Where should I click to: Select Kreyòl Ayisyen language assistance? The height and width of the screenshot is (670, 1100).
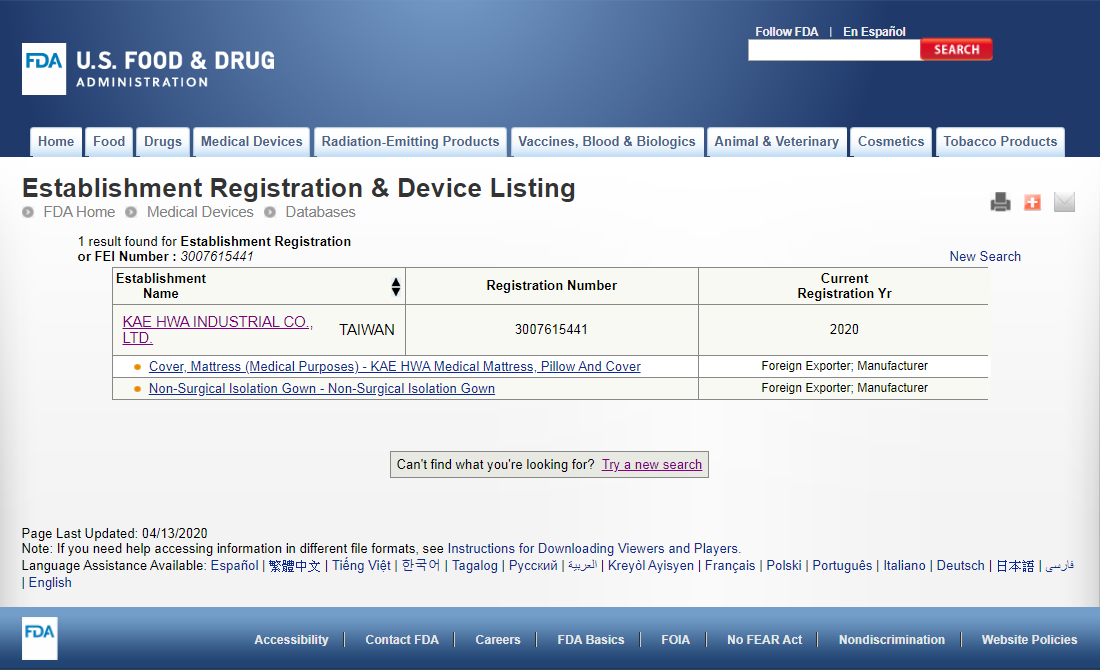(x=651, y=565)
